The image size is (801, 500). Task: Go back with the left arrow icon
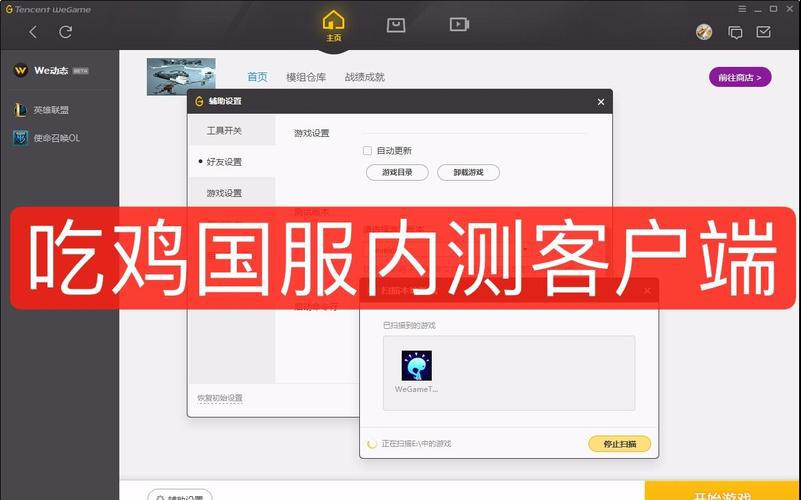(33, 32)
